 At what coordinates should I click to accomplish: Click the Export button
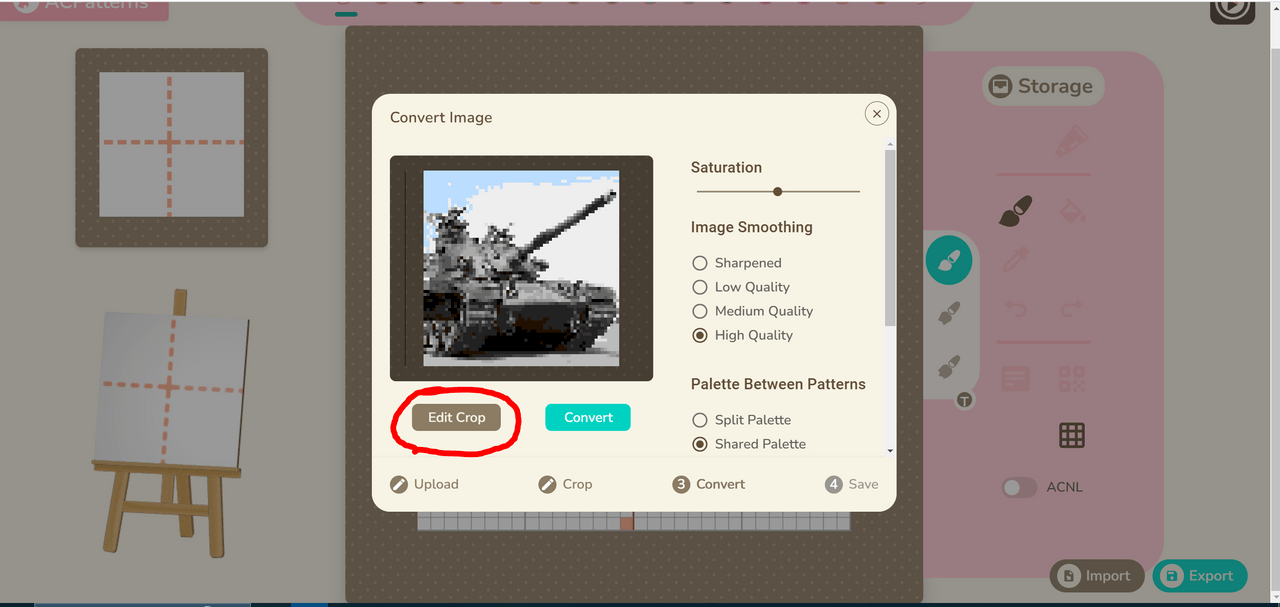(1200, 575)
